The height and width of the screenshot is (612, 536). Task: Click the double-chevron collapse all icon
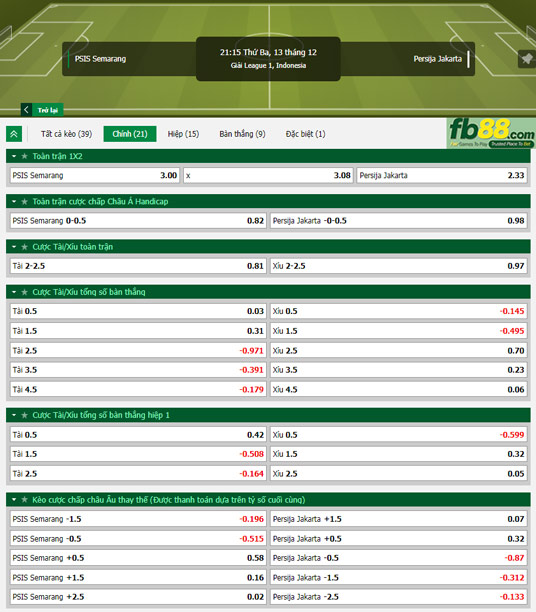pos(14,134)
